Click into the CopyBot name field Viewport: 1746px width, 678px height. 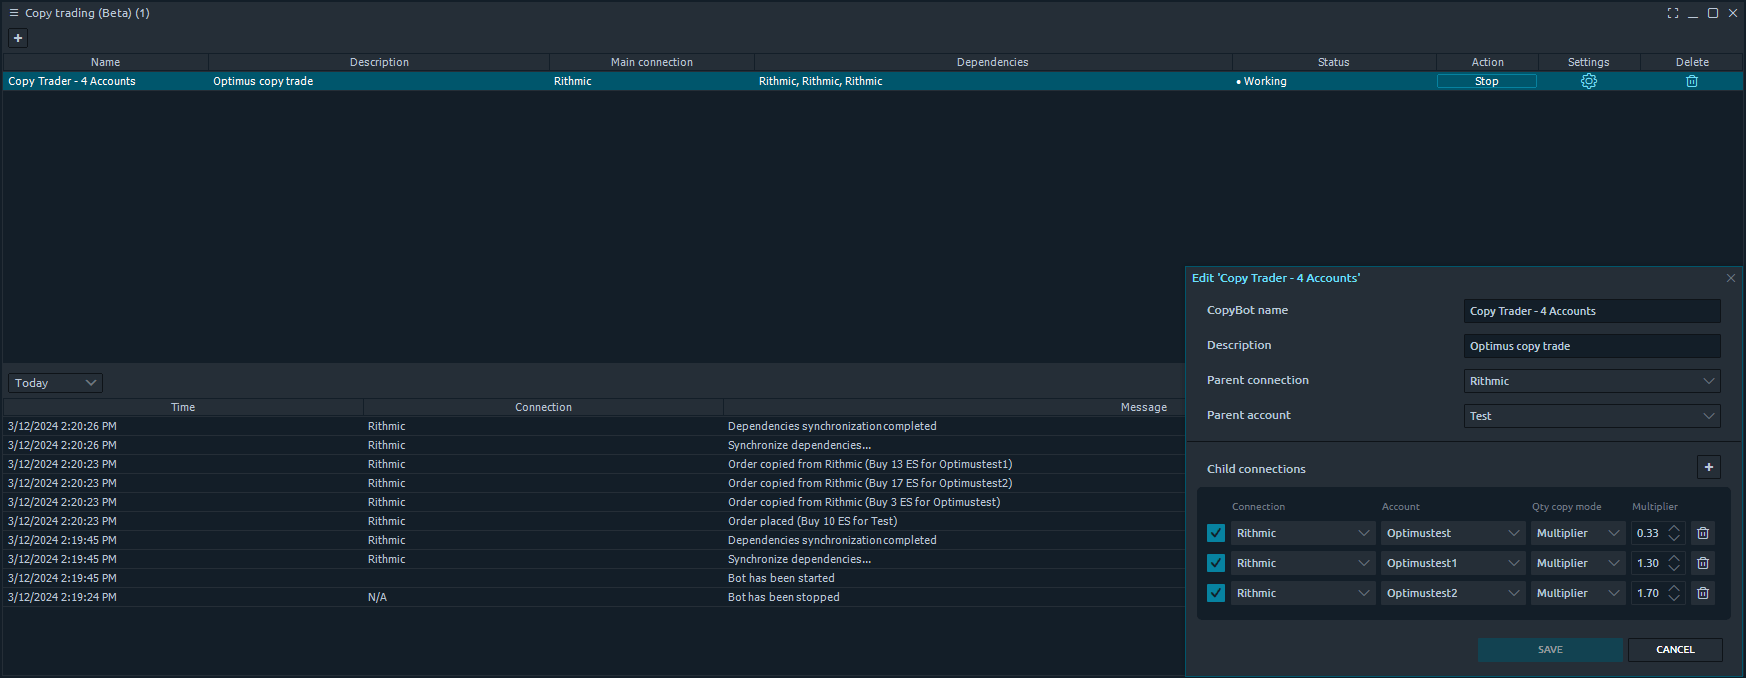tap(1592, 311)
